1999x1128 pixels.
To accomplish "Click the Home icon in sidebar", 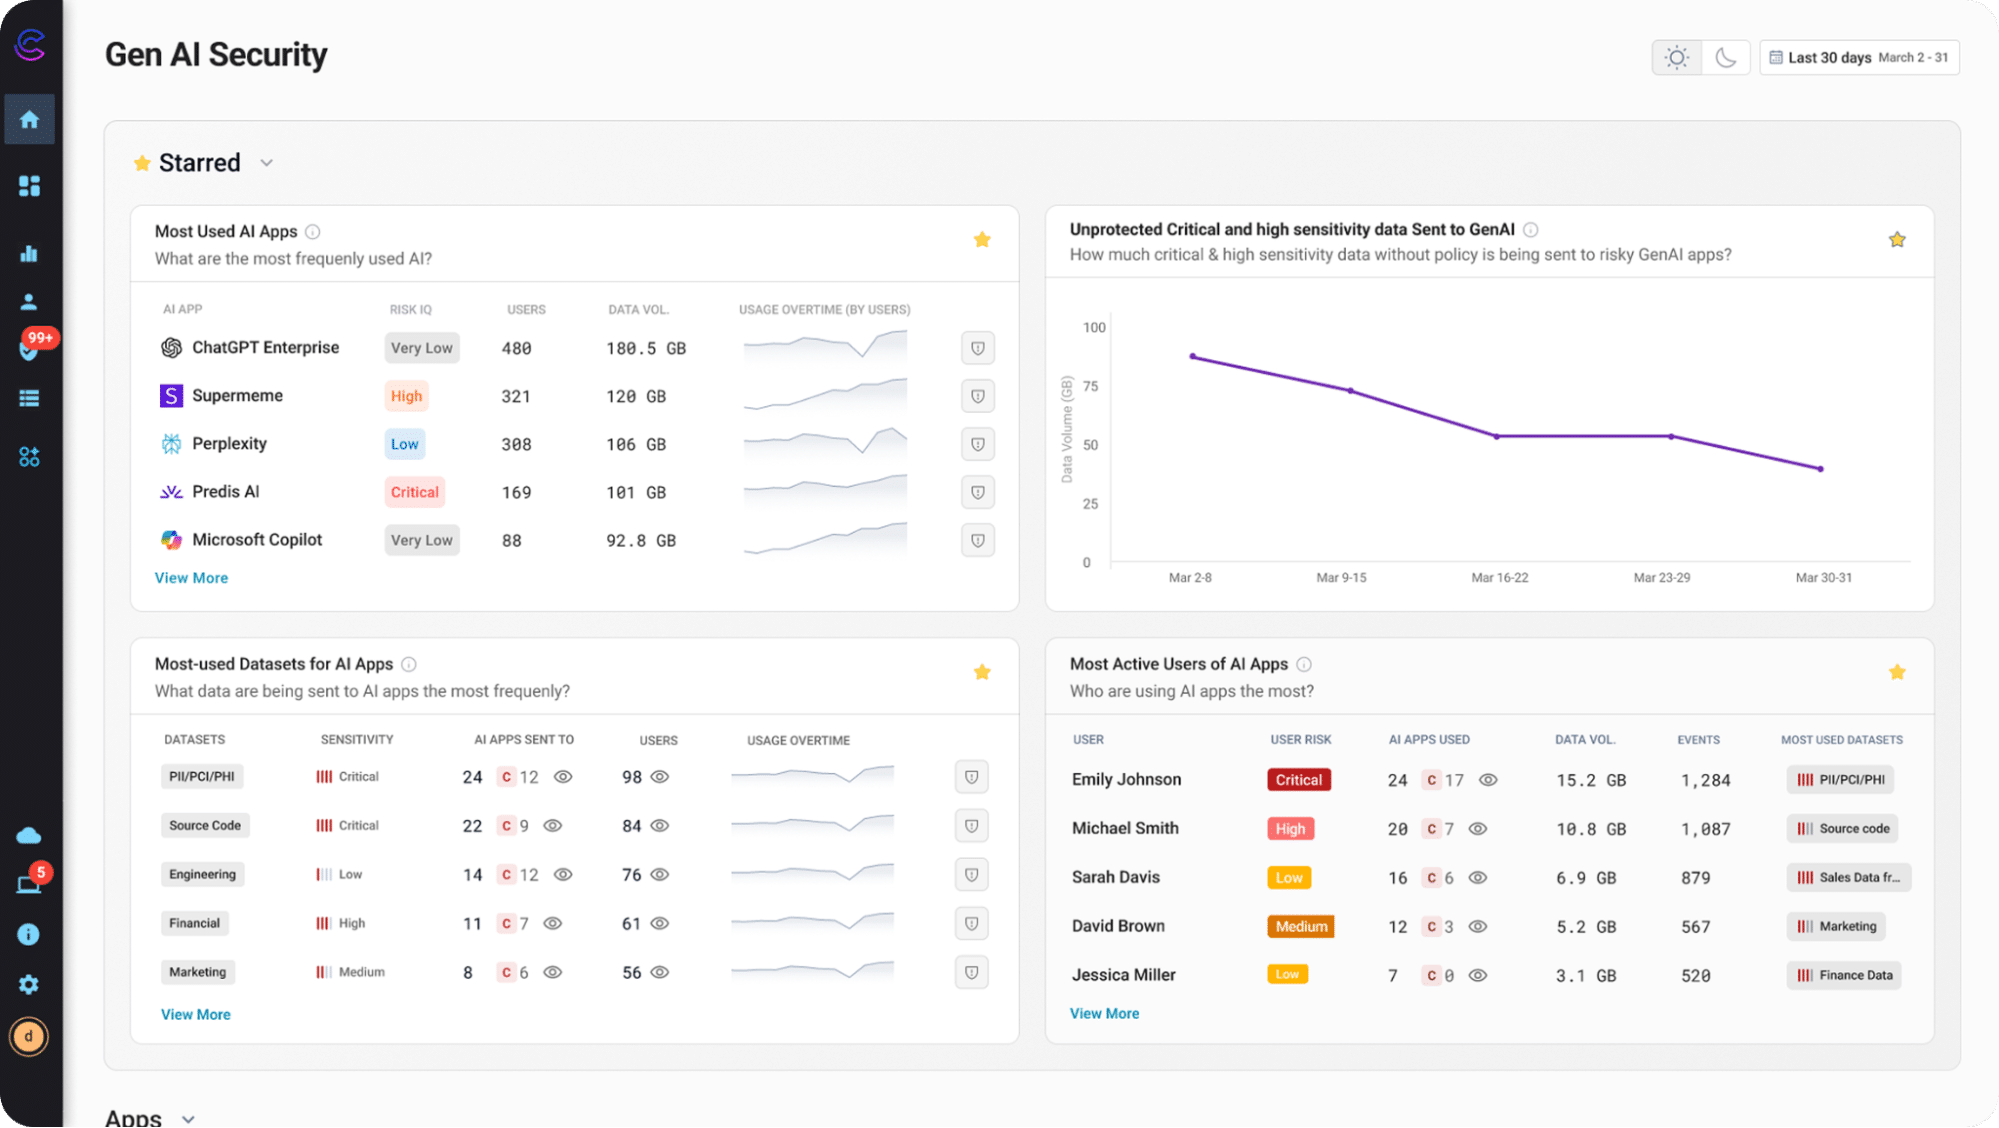I will coord(29,119).
